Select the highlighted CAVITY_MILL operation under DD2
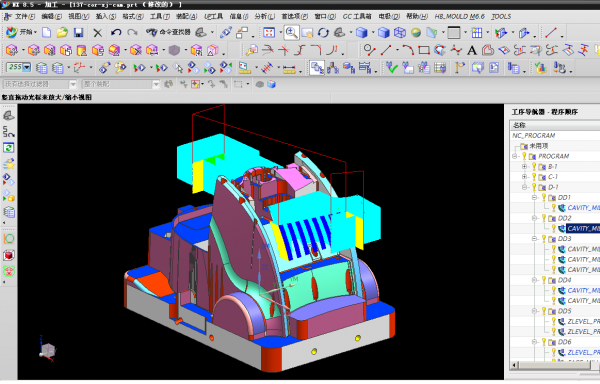The height and width of the screenshot is (384, 600). pos(583,228)
